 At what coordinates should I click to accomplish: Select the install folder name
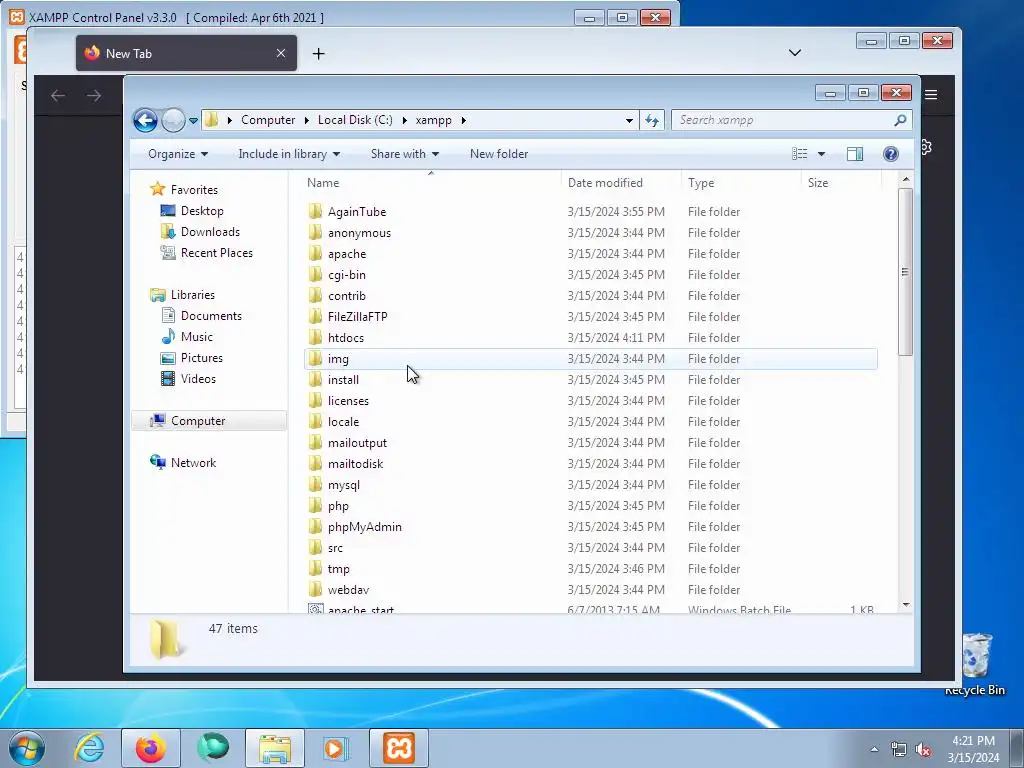point(344,380)
